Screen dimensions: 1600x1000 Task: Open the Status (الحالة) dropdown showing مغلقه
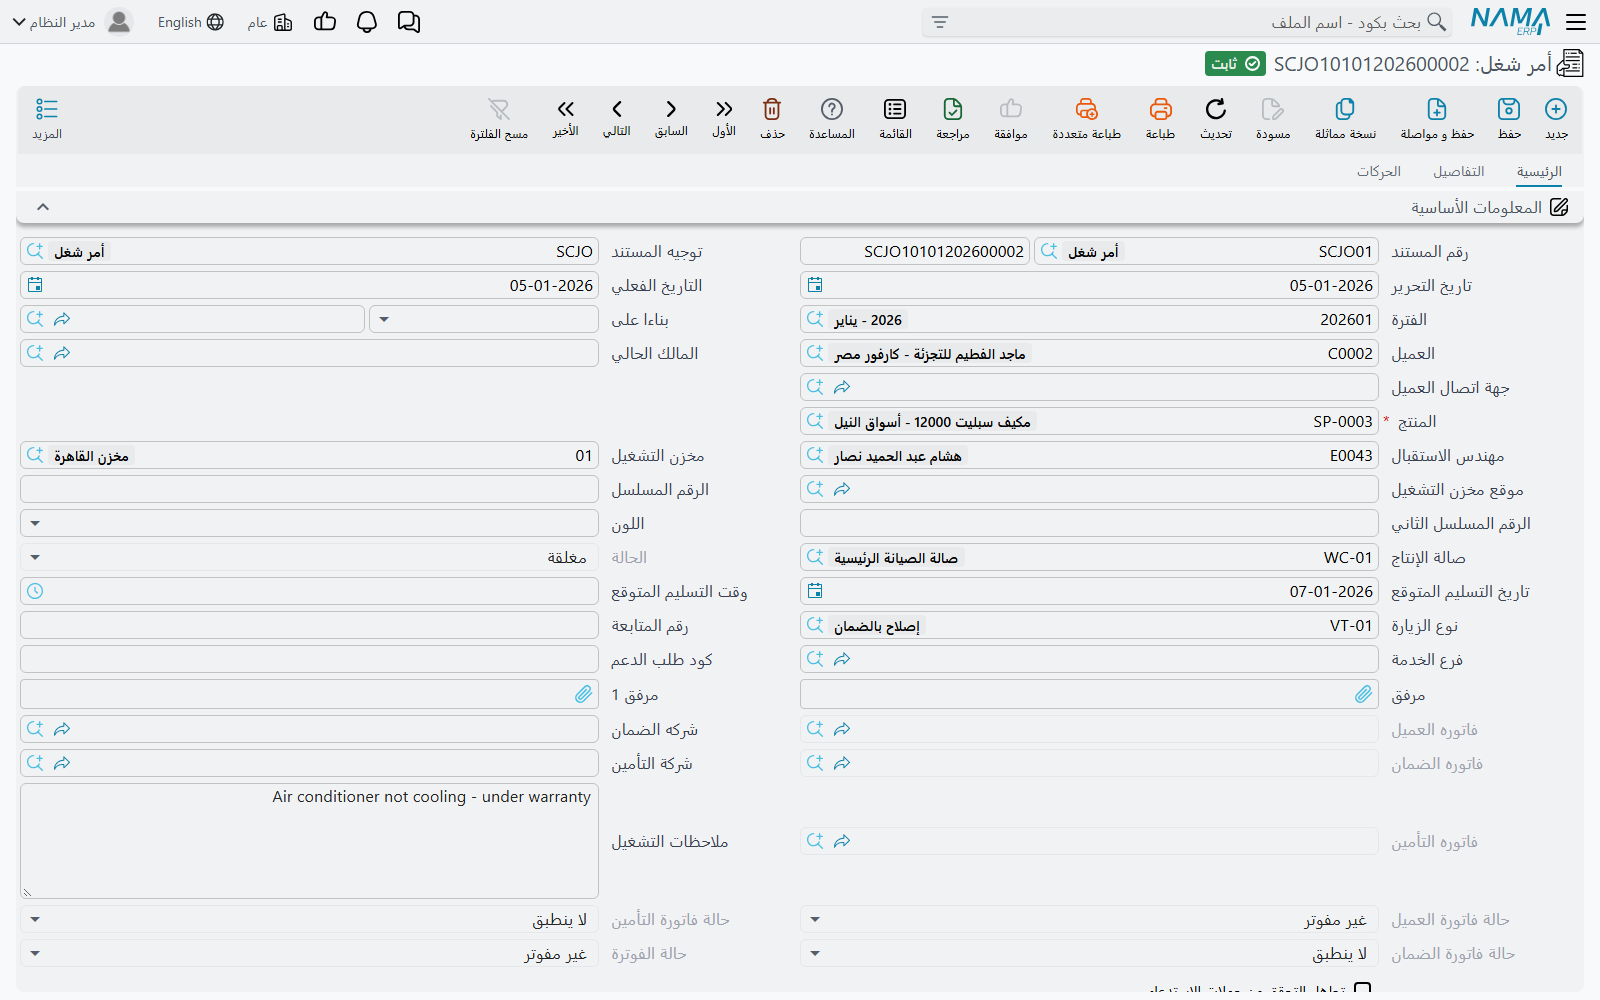[35, 557]
